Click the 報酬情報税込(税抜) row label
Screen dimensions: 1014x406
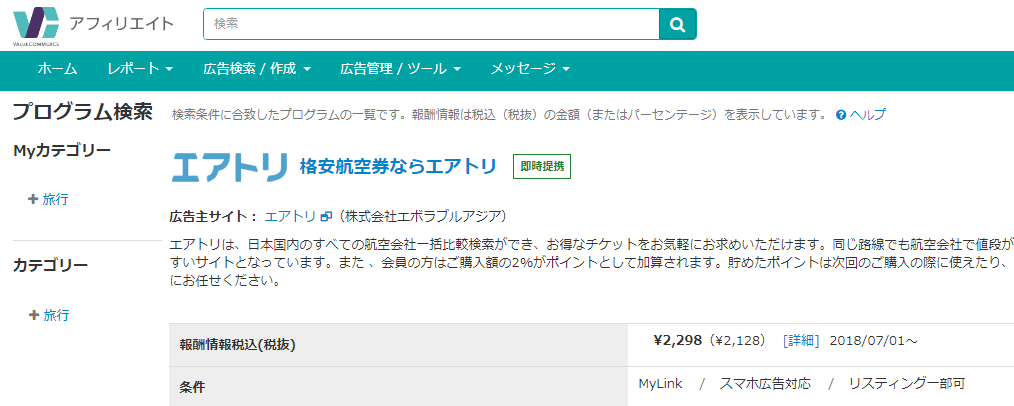pos(237,345)
